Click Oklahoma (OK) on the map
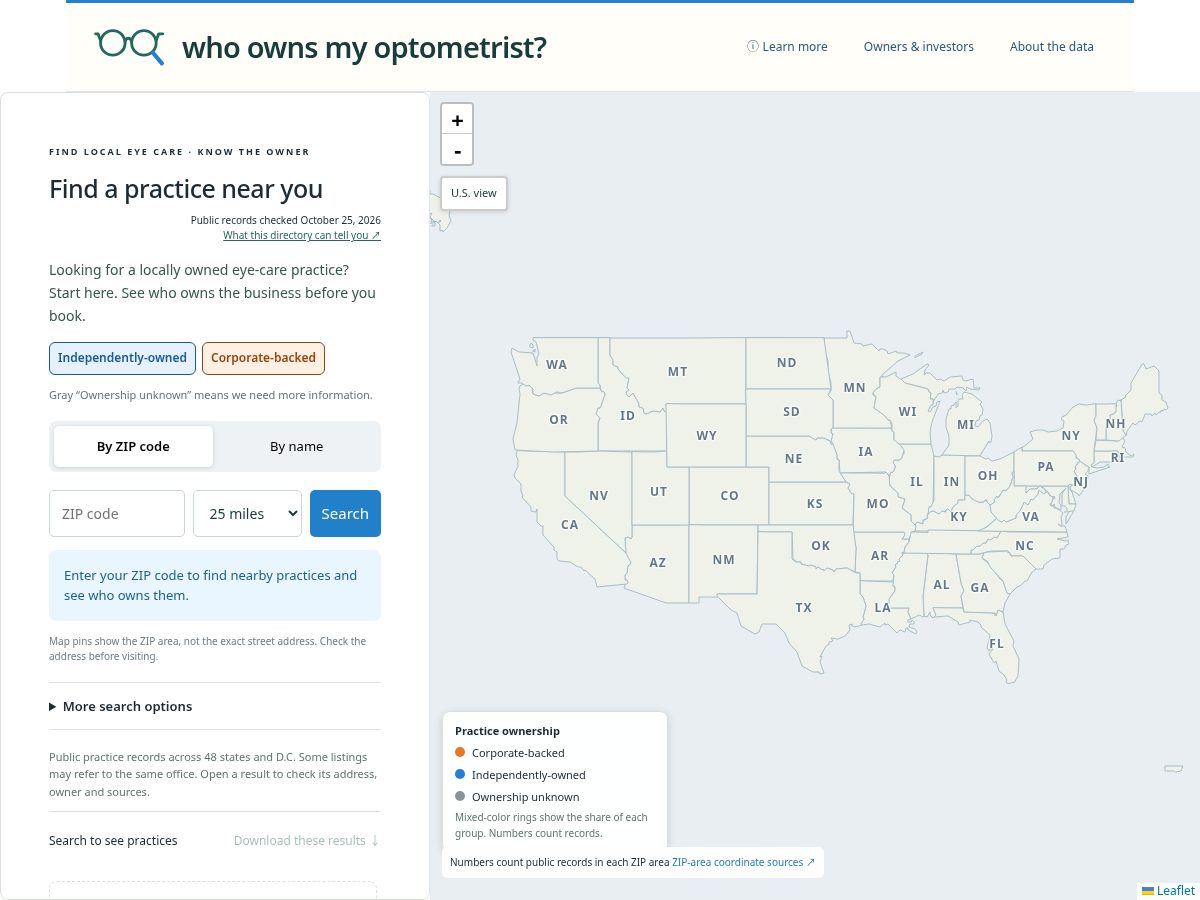This screenshot has height=900, width=1200. [821, 546]
